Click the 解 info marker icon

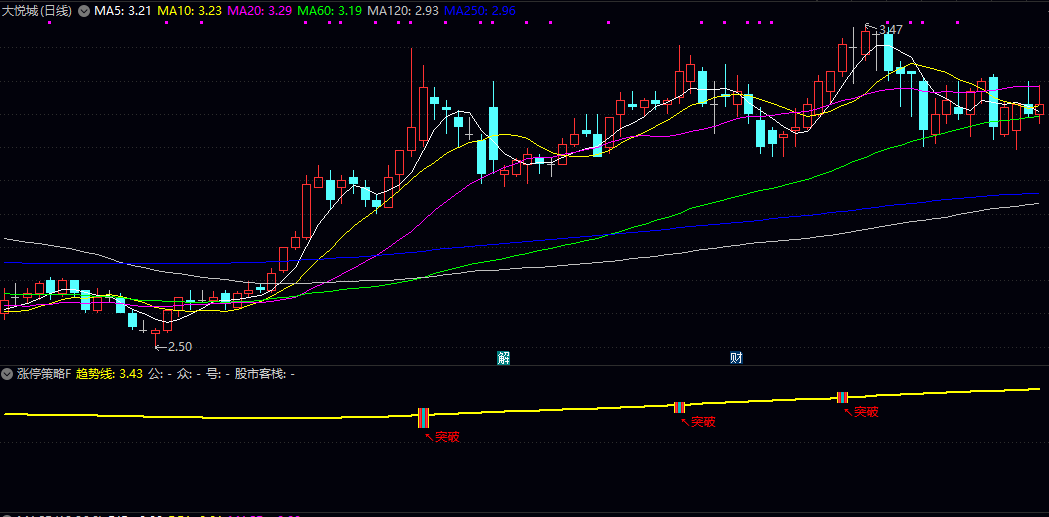coord(504,357)
